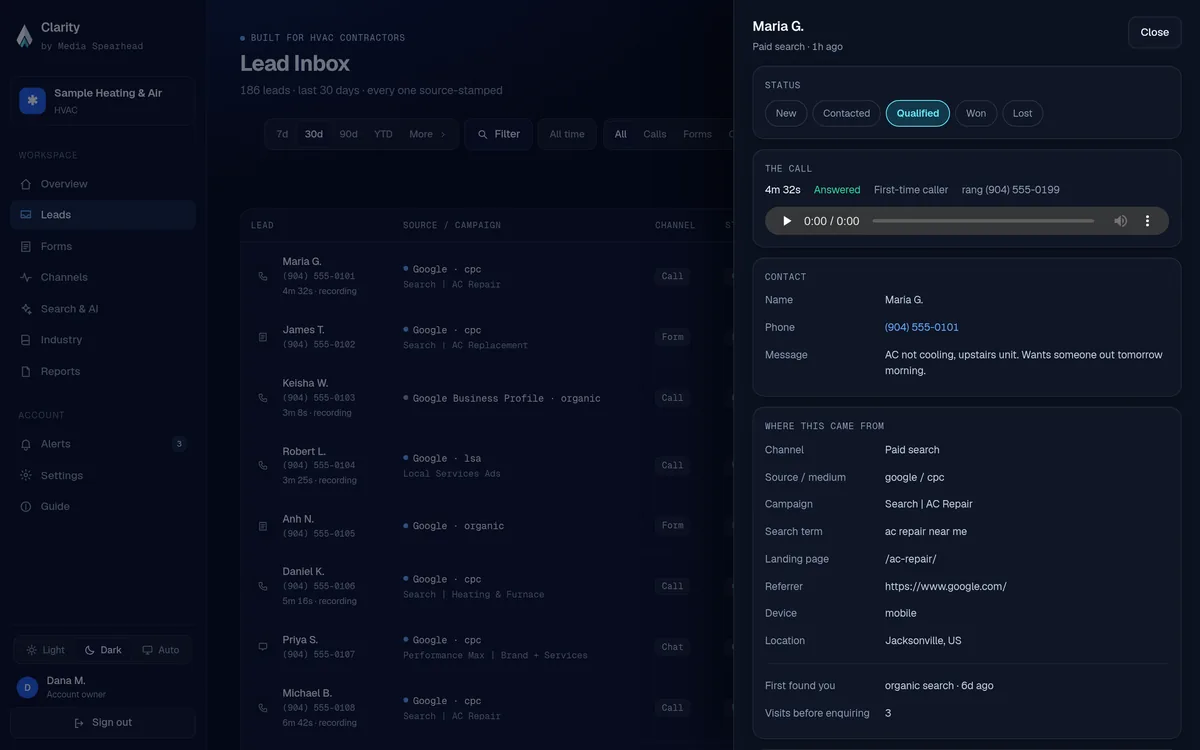This screenshot has height=750, width=1200.
Task: Click the form icon in James T. row
Action: click(263, 337)
